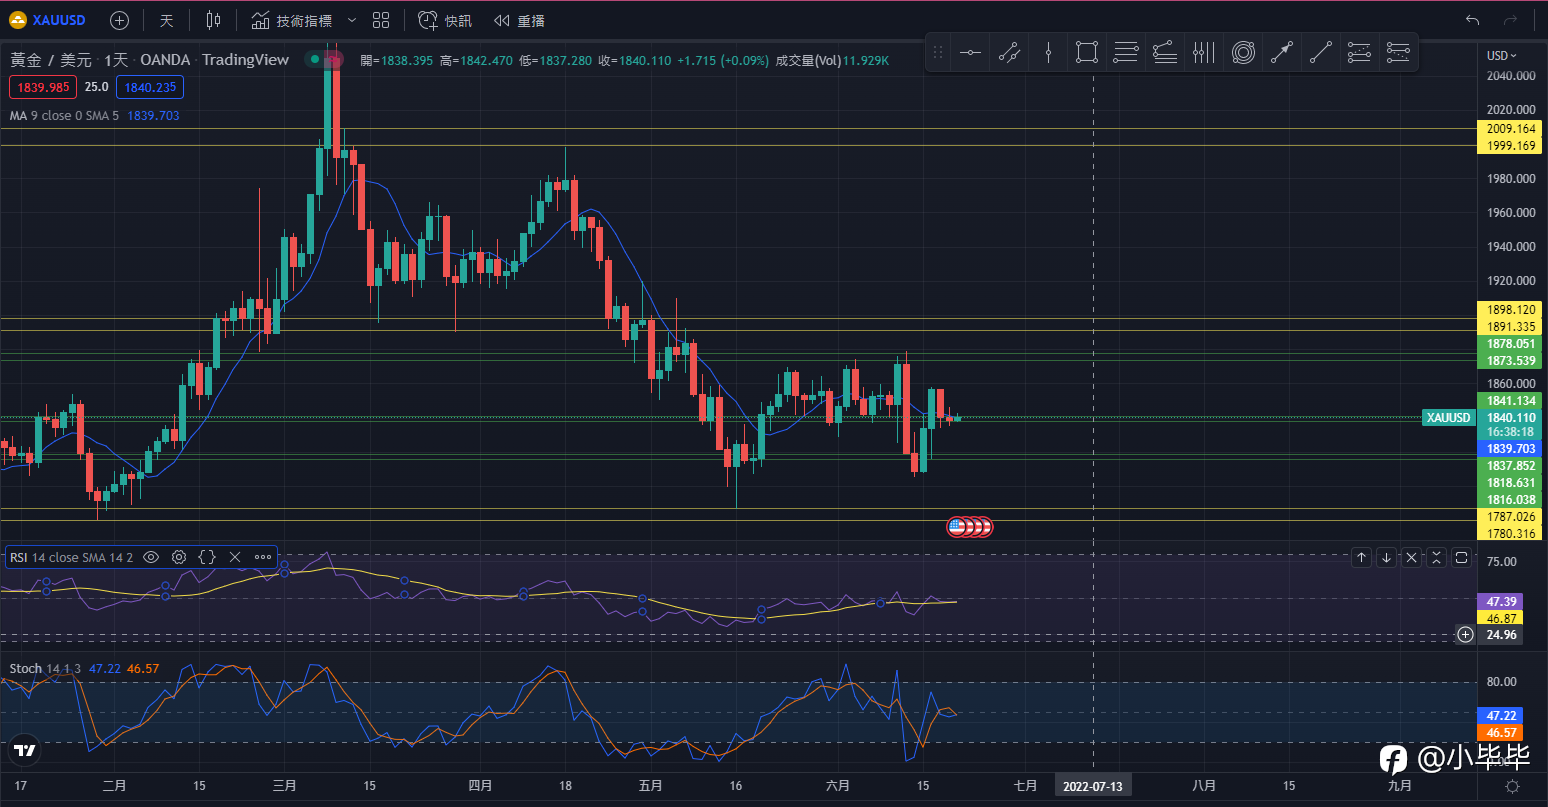Select the arrow line drawing tool
Image resolution: width=1548 pixels, height=807 pixels.
(x=1282, y=52)
